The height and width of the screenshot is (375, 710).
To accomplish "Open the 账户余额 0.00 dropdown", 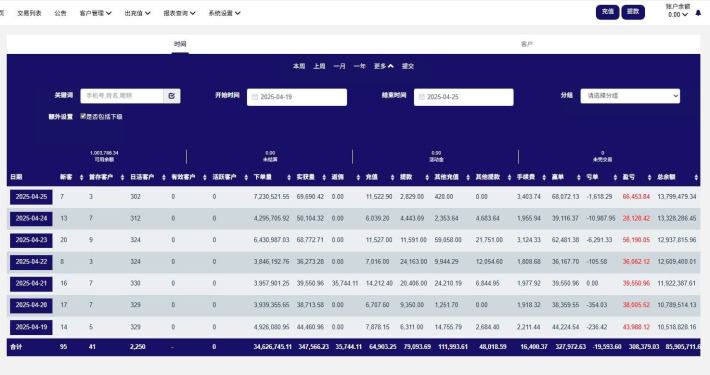I will [x=678, y=14].
